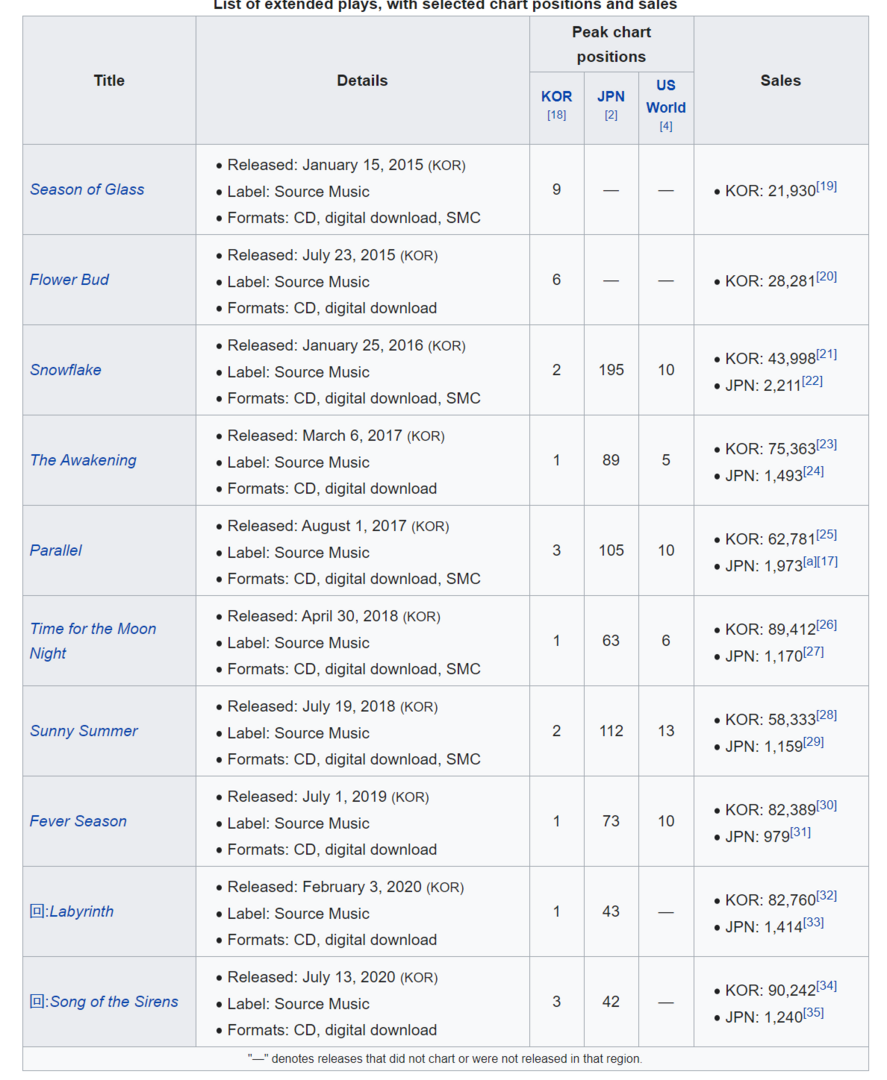Select text 'Released: January 15, 2015'
This screenshot has height=1080, width=887.
tap(325, 165)
